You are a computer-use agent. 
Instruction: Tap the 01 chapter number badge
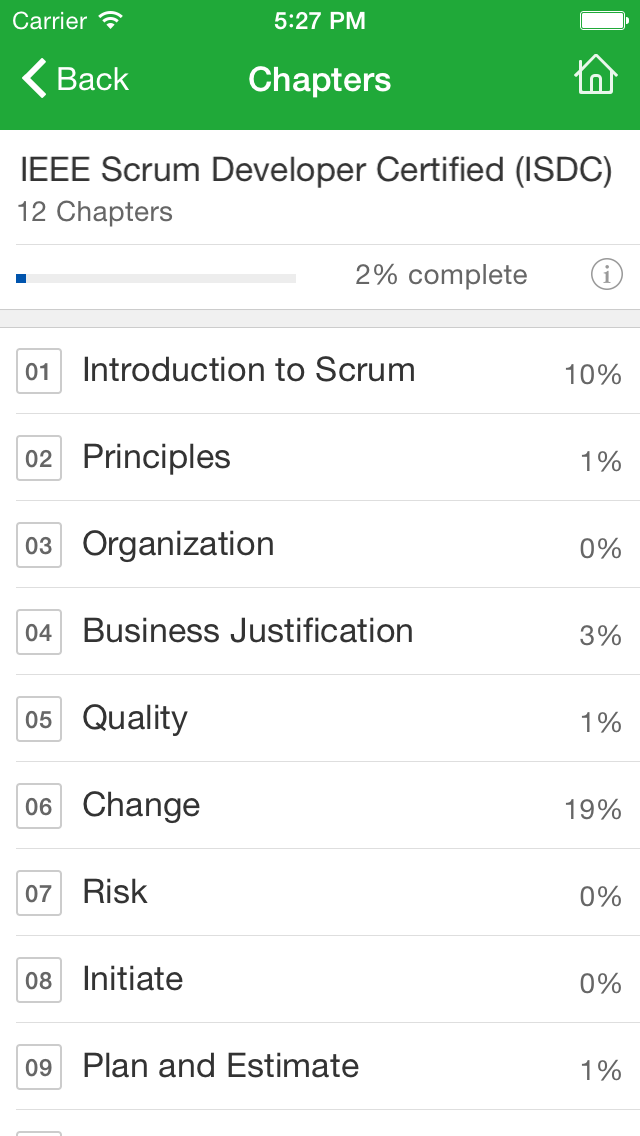click(39, 372)
